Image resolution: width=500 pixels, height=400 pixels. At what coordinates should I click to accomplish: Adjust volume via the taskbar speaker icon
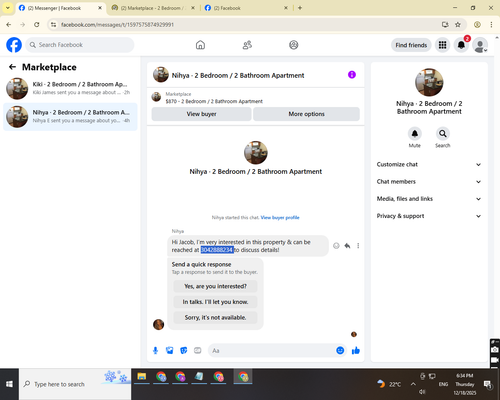[422, 392]
